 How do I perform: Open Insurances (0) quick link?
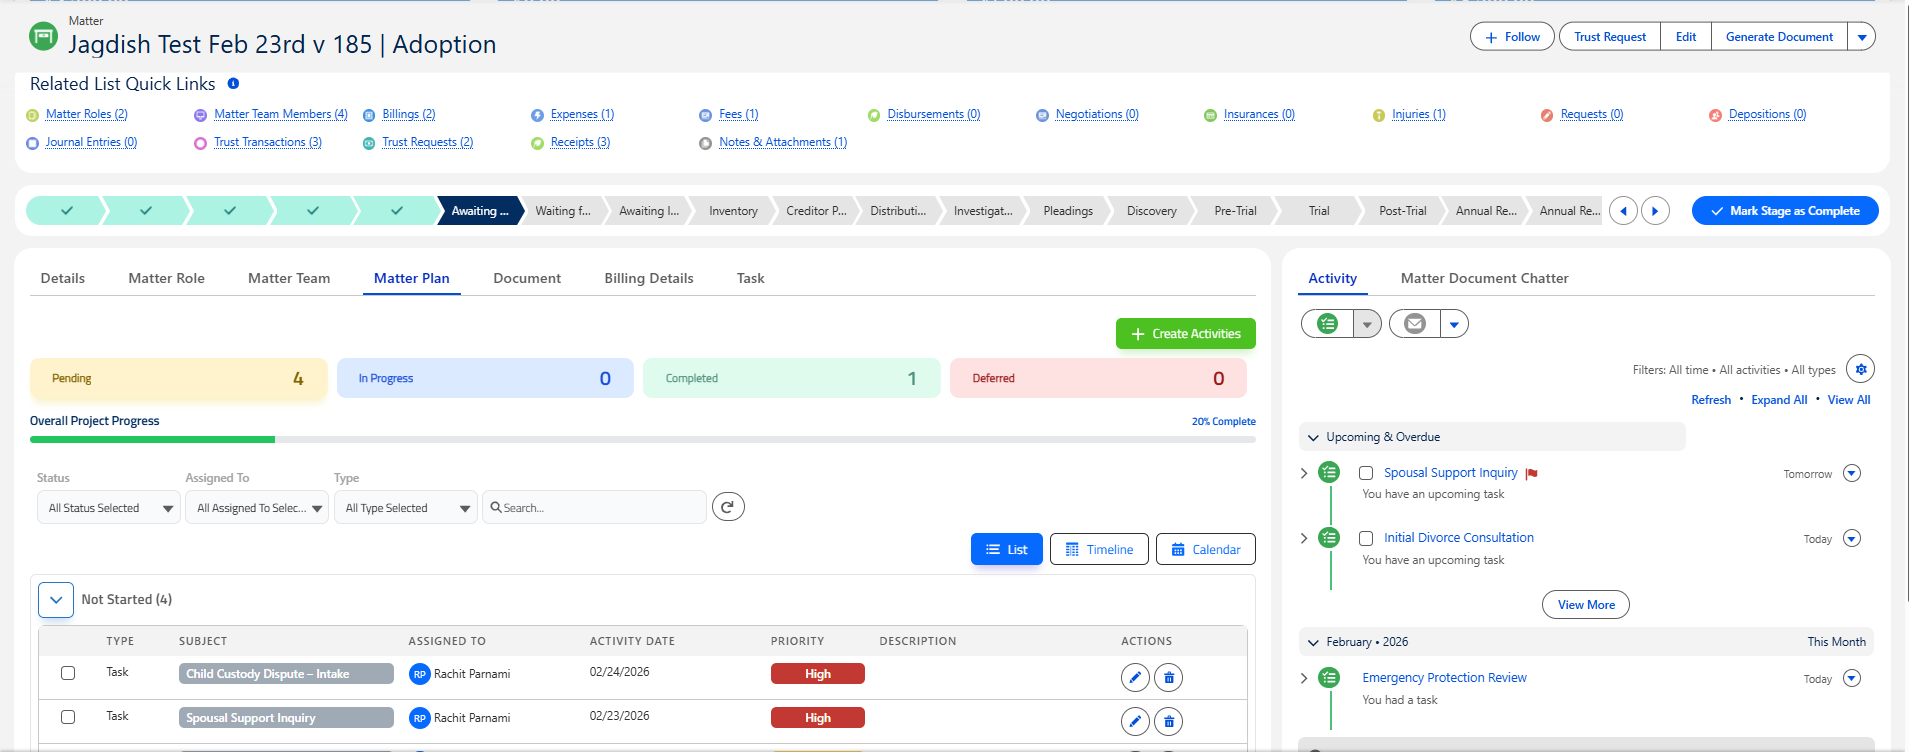pyautogui.click(x=1259, y=114)
